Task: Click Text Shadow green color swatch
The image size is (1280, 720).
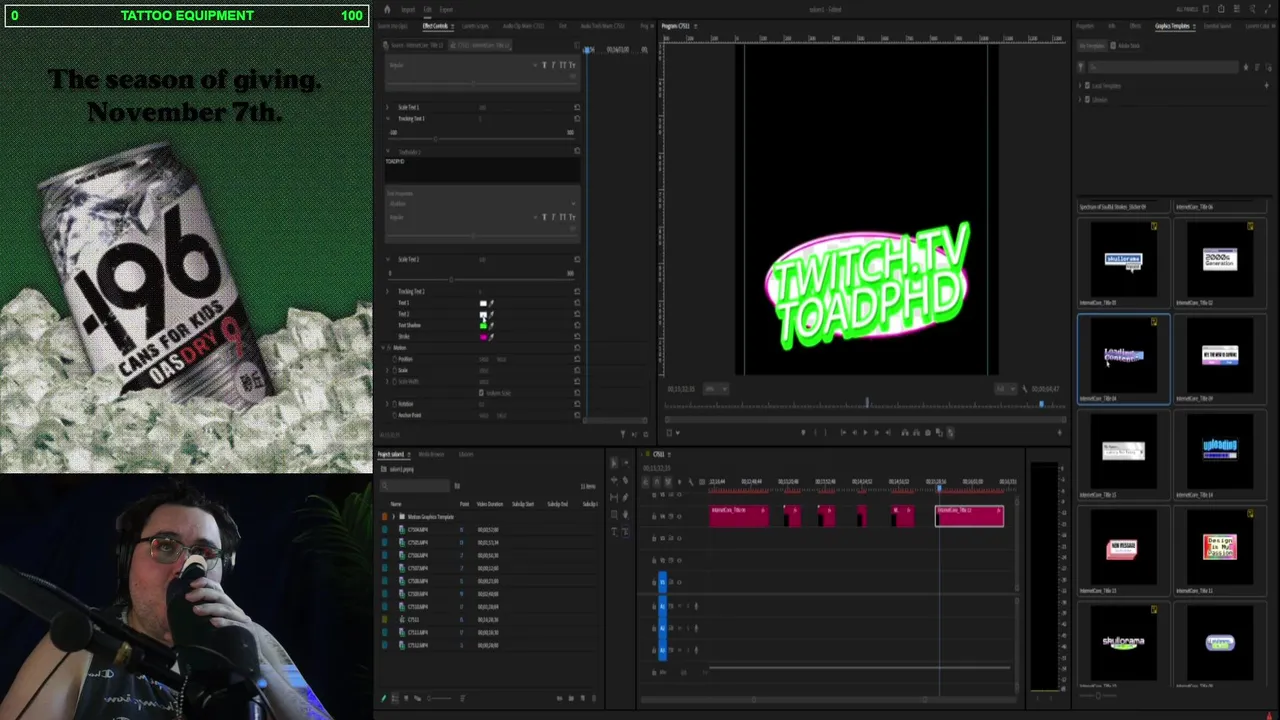Action: [x=483, y=325]
